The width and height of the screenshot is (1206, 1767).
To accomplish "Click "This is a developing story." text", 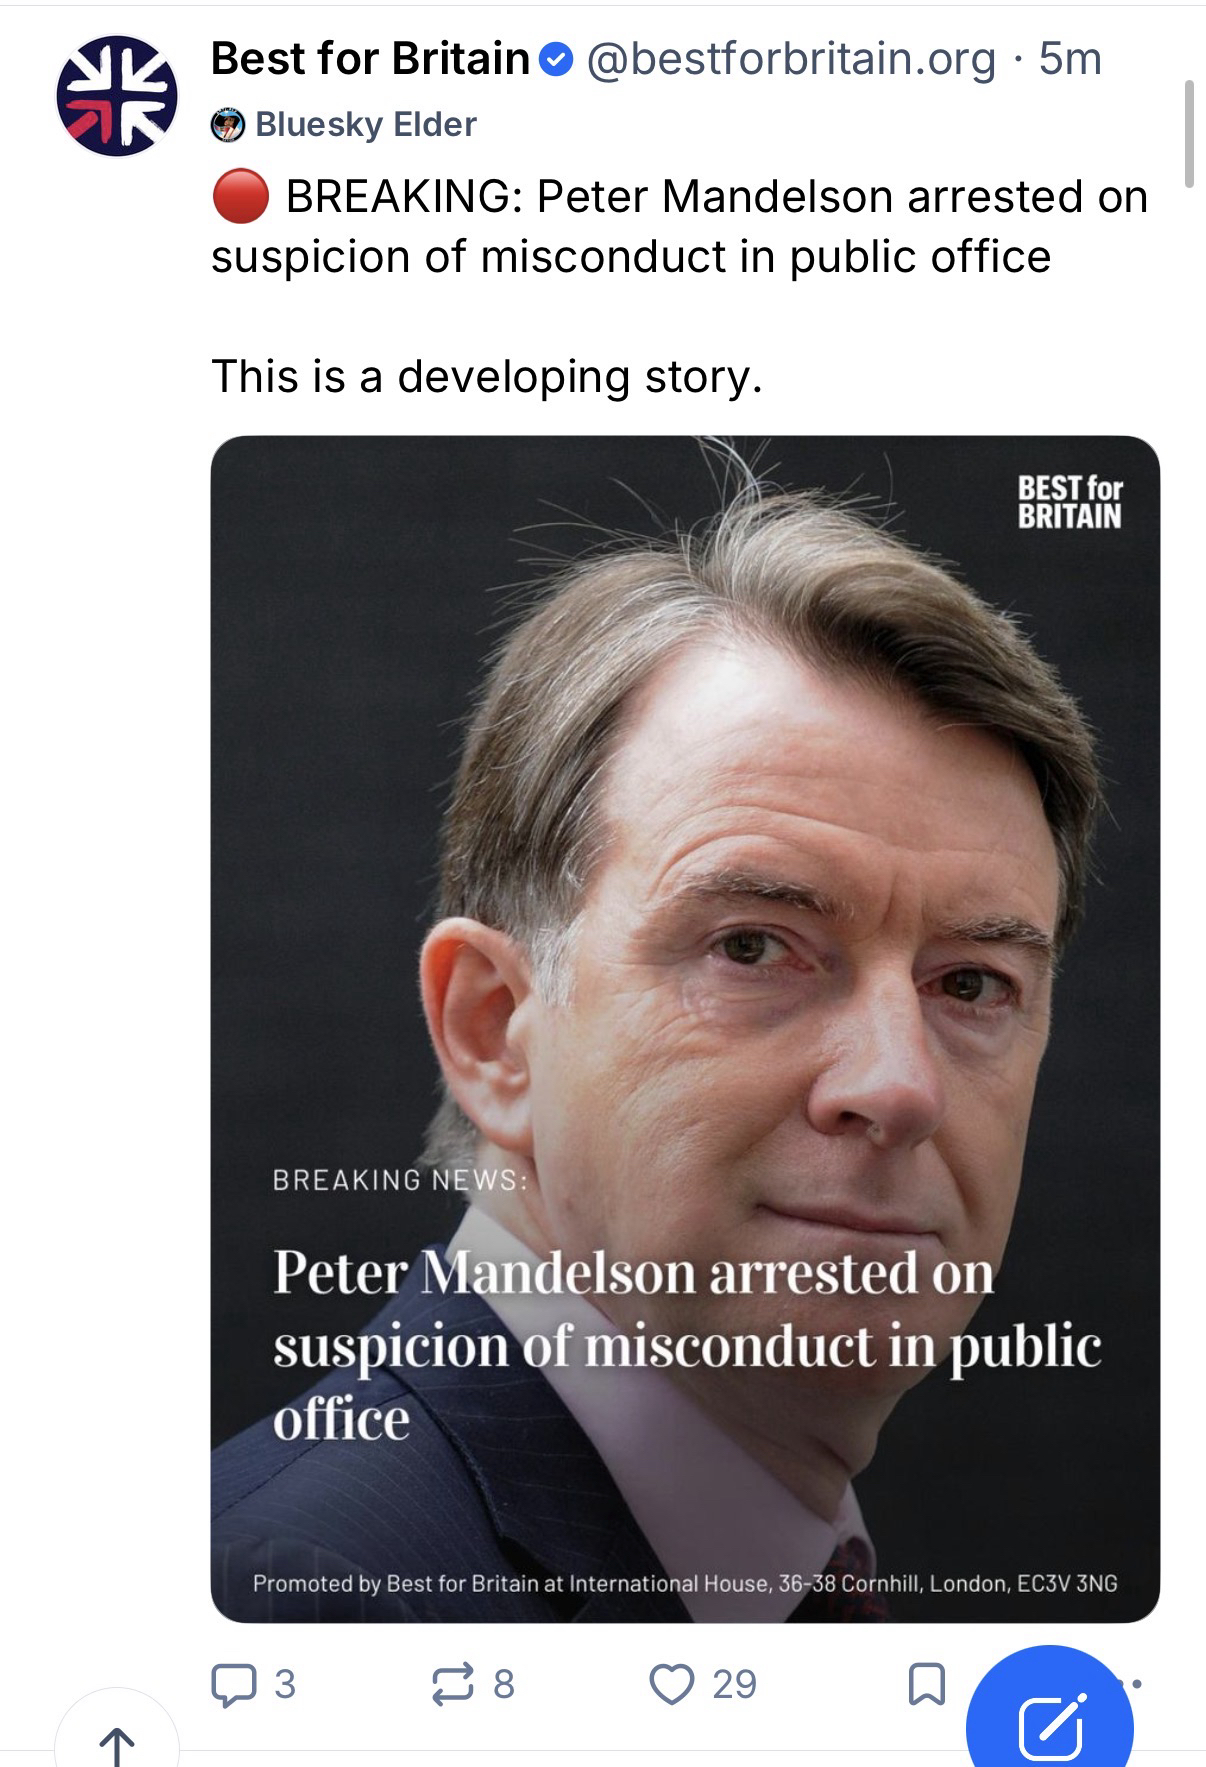I will click(487, 377).
